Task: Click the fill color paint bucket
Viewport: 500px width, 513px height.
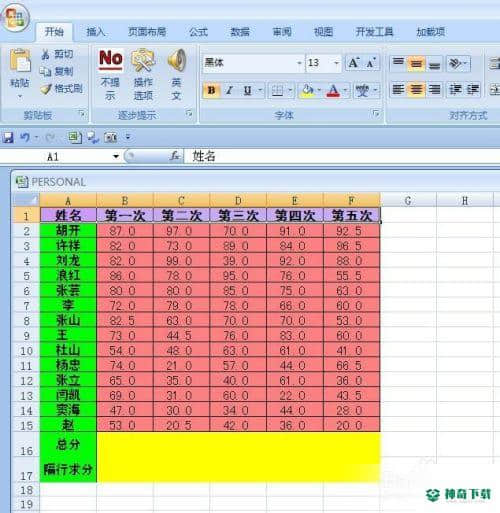Action: 307,90
